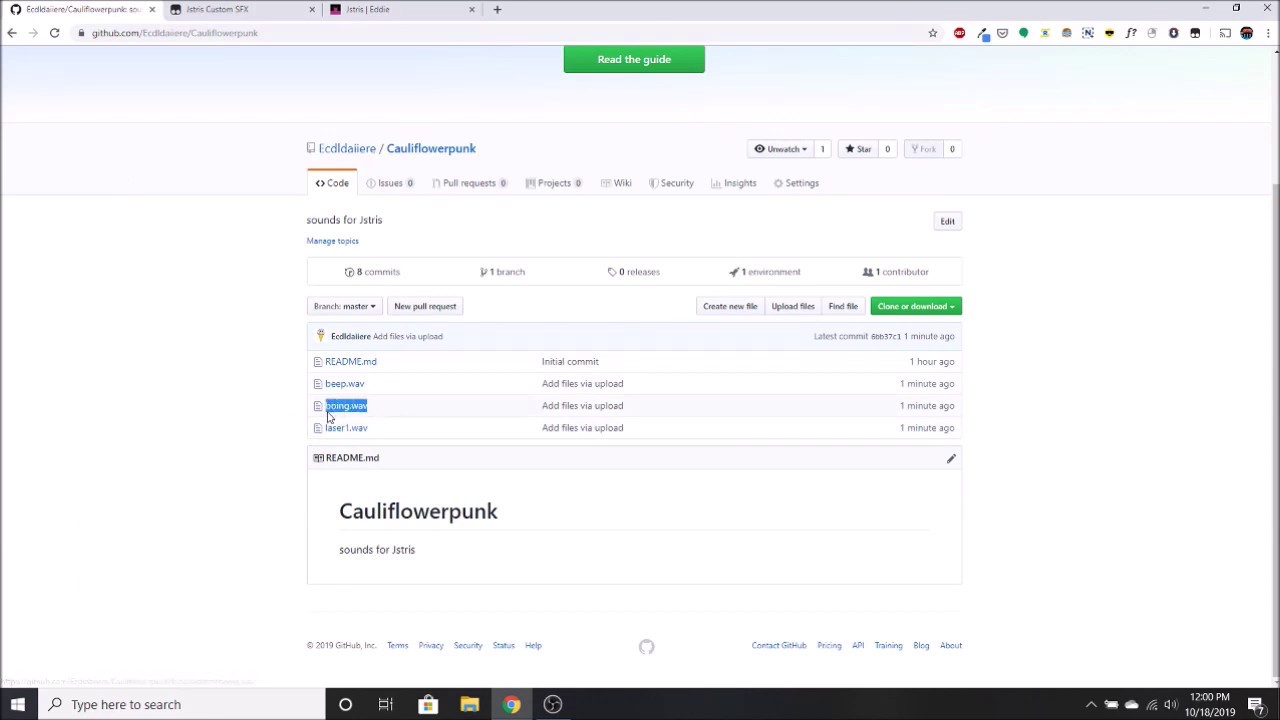The height and width of the screenshot is (720, 1280).
Task: Click the browser back arrow
Action: pos(12,33)
